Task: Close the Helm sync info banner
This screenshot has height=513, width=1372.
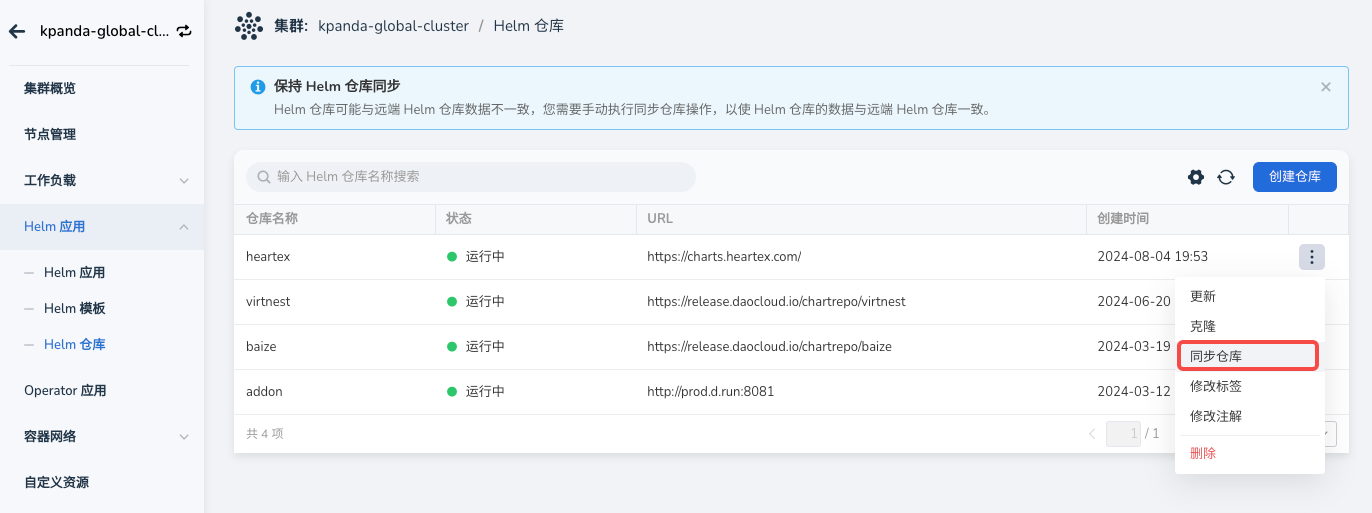Action: pos(1326,87)
